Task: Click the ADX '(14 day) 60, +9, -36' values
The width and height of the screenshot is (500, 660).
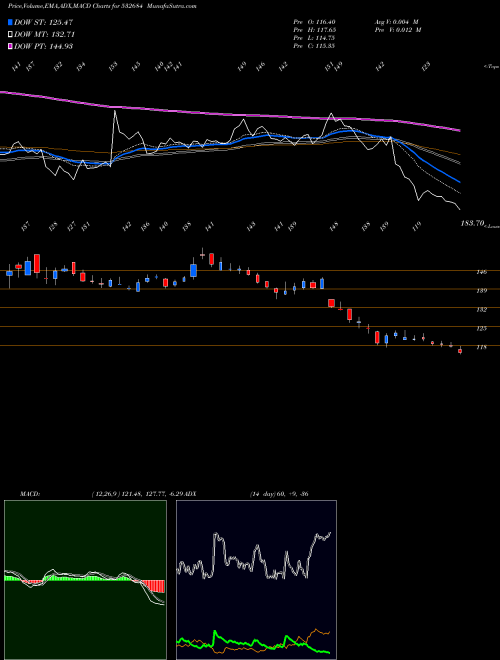Action: point(279,494)
